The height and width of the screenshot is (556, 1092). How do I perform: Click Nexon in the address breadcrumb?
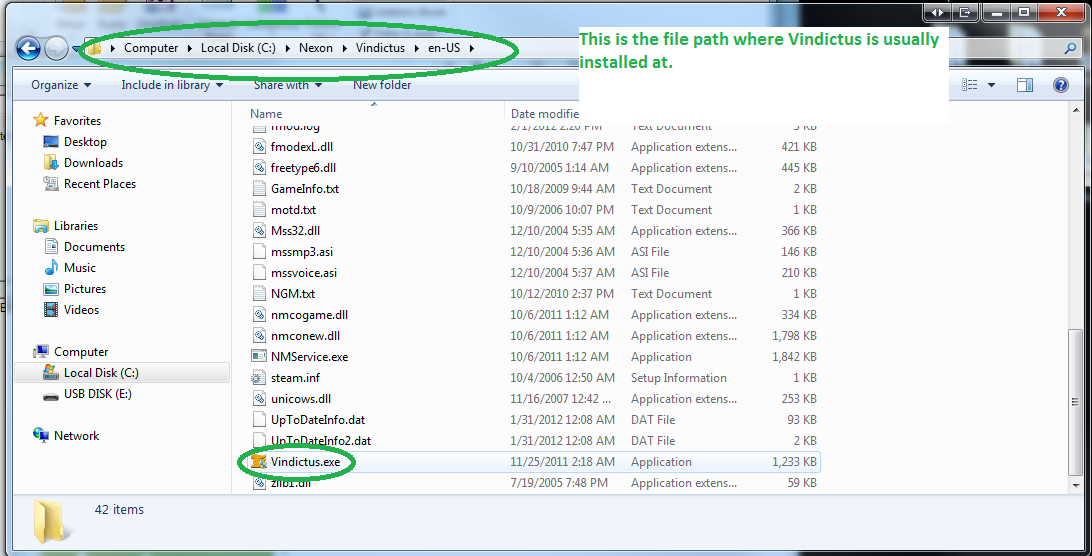[x=315, y=48]
